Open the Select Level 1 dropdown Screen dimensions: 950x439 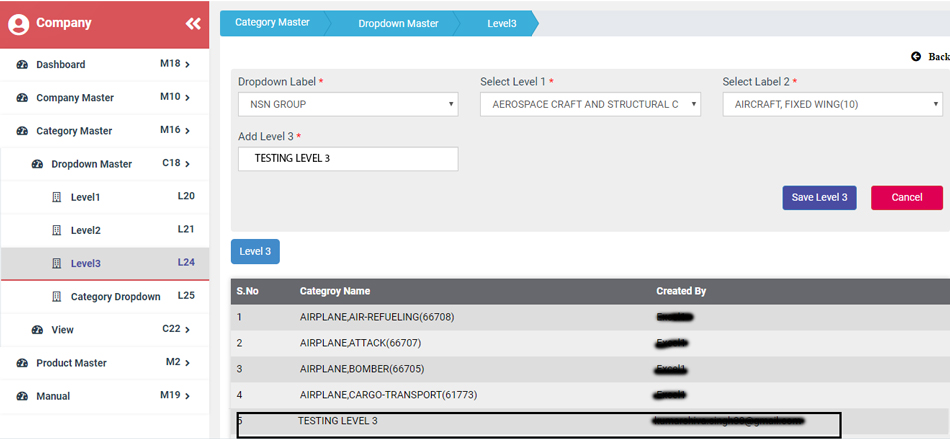589,104
